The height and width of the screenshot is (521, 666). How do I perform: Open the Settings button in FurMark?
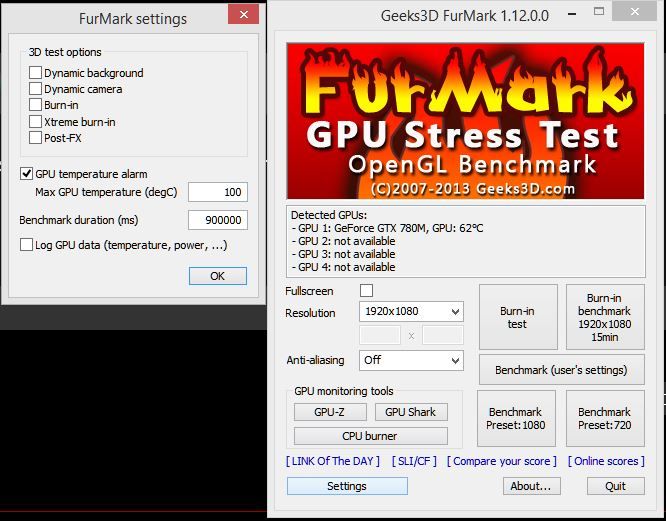(x=347, y=486)
